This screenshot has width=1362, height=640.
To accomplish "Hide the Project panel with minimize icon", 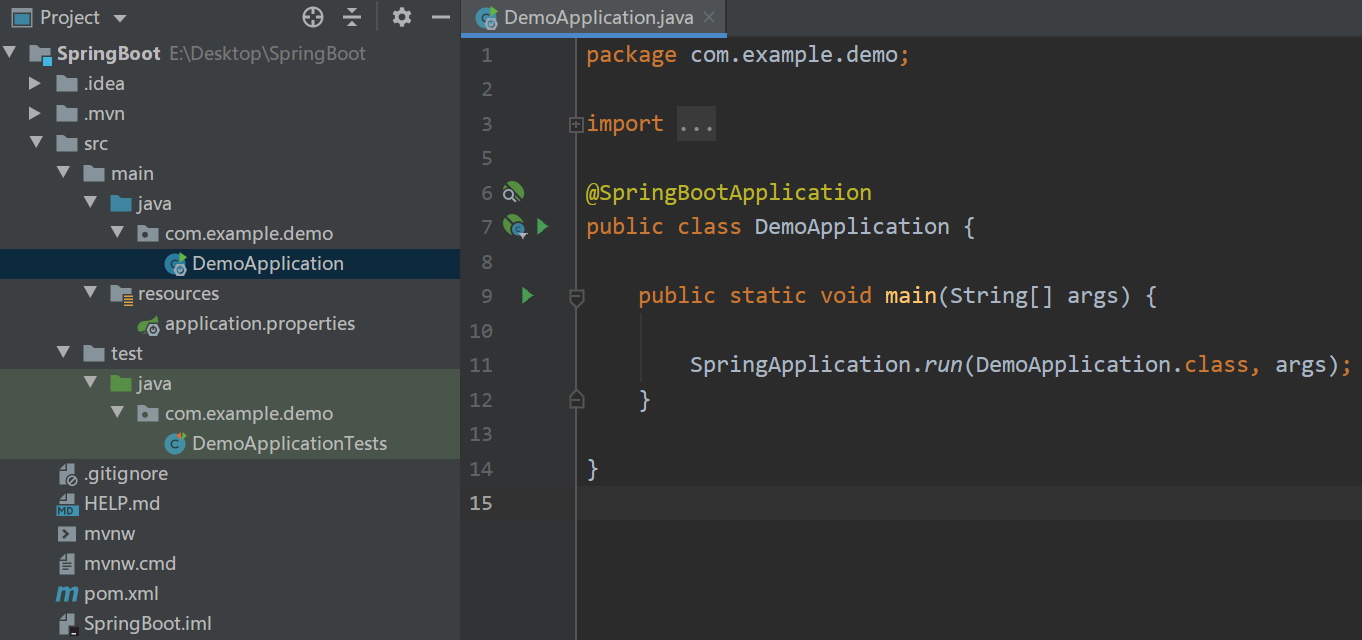I will pyautogui.click(x=440, y=17).
